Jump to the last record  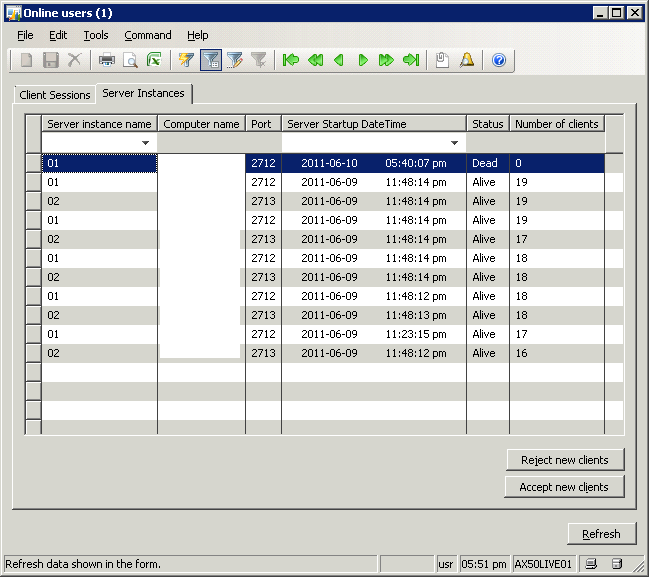pyautogui.click(x=410, y=60)
